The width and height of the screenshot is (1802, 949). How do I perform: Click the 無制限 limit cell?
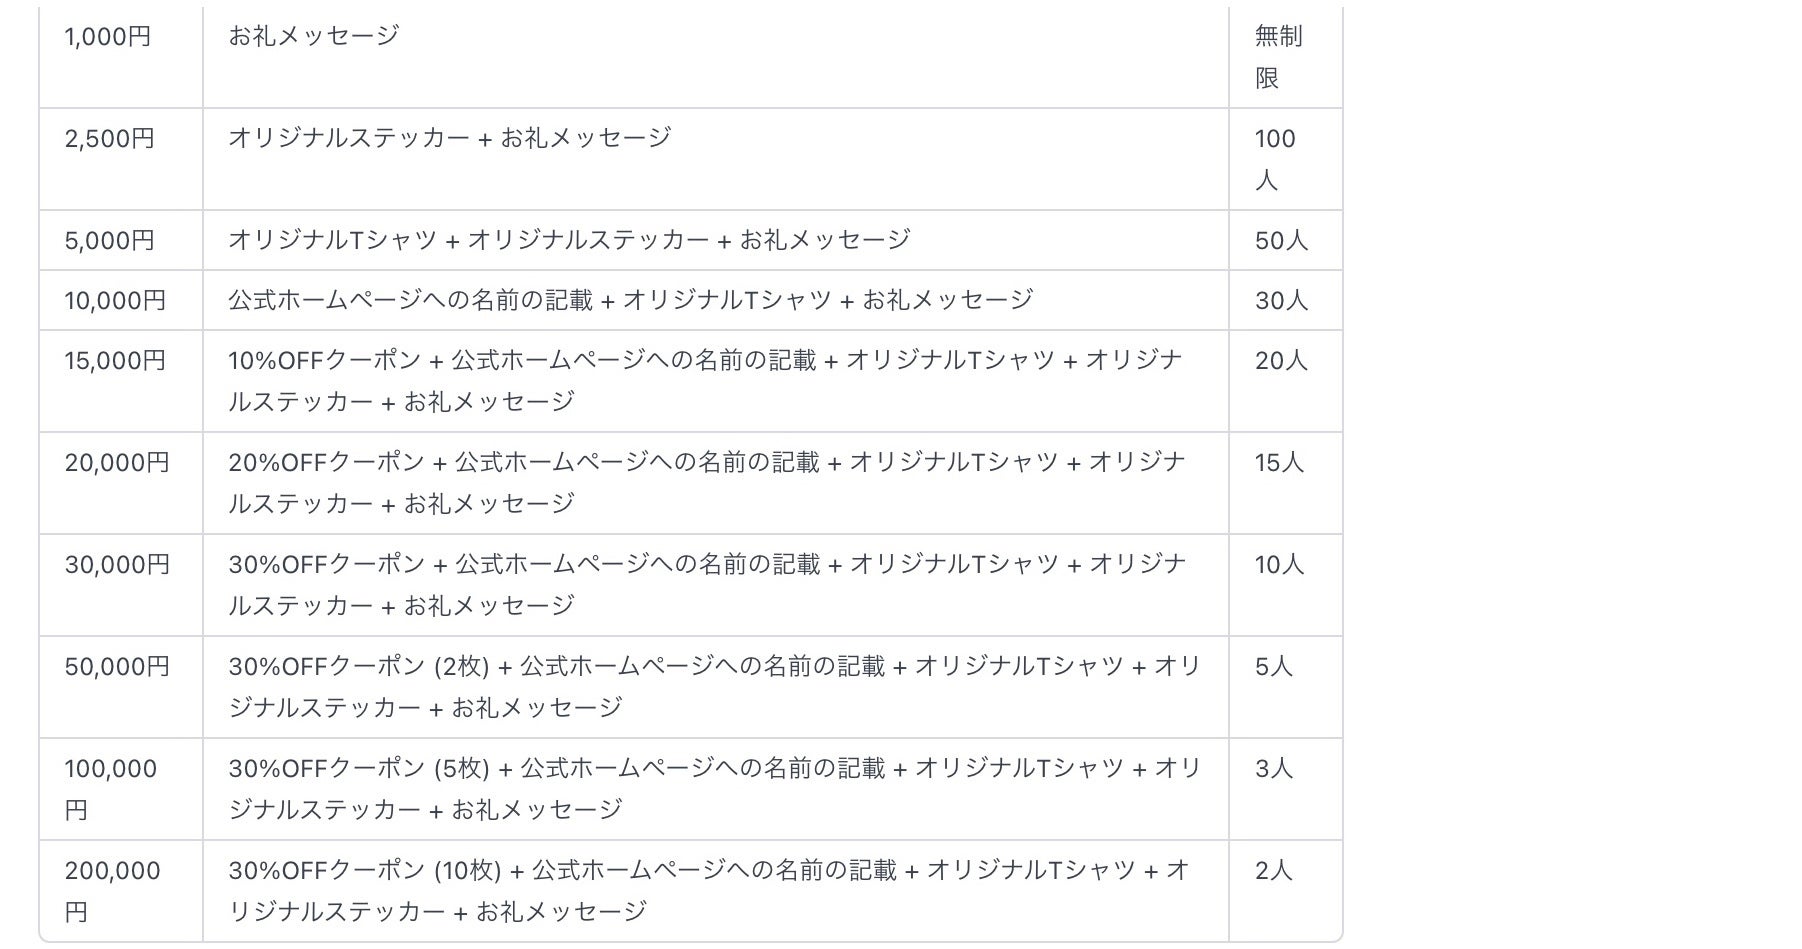(x=1278, y=57)
